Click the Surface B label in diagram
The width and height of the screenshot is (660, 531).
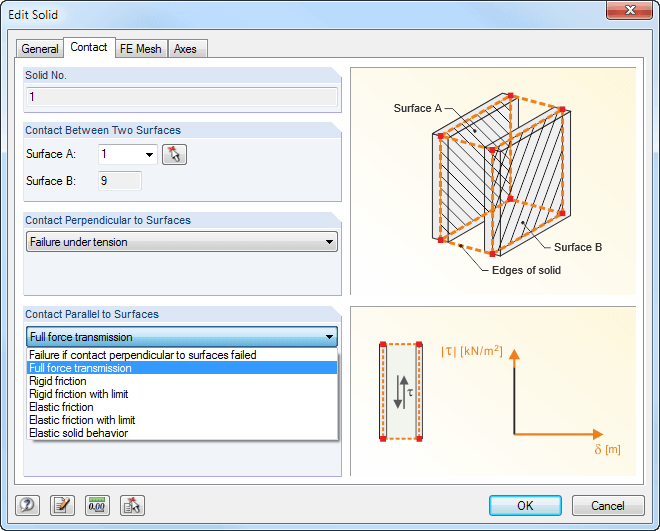coord(578,247)
